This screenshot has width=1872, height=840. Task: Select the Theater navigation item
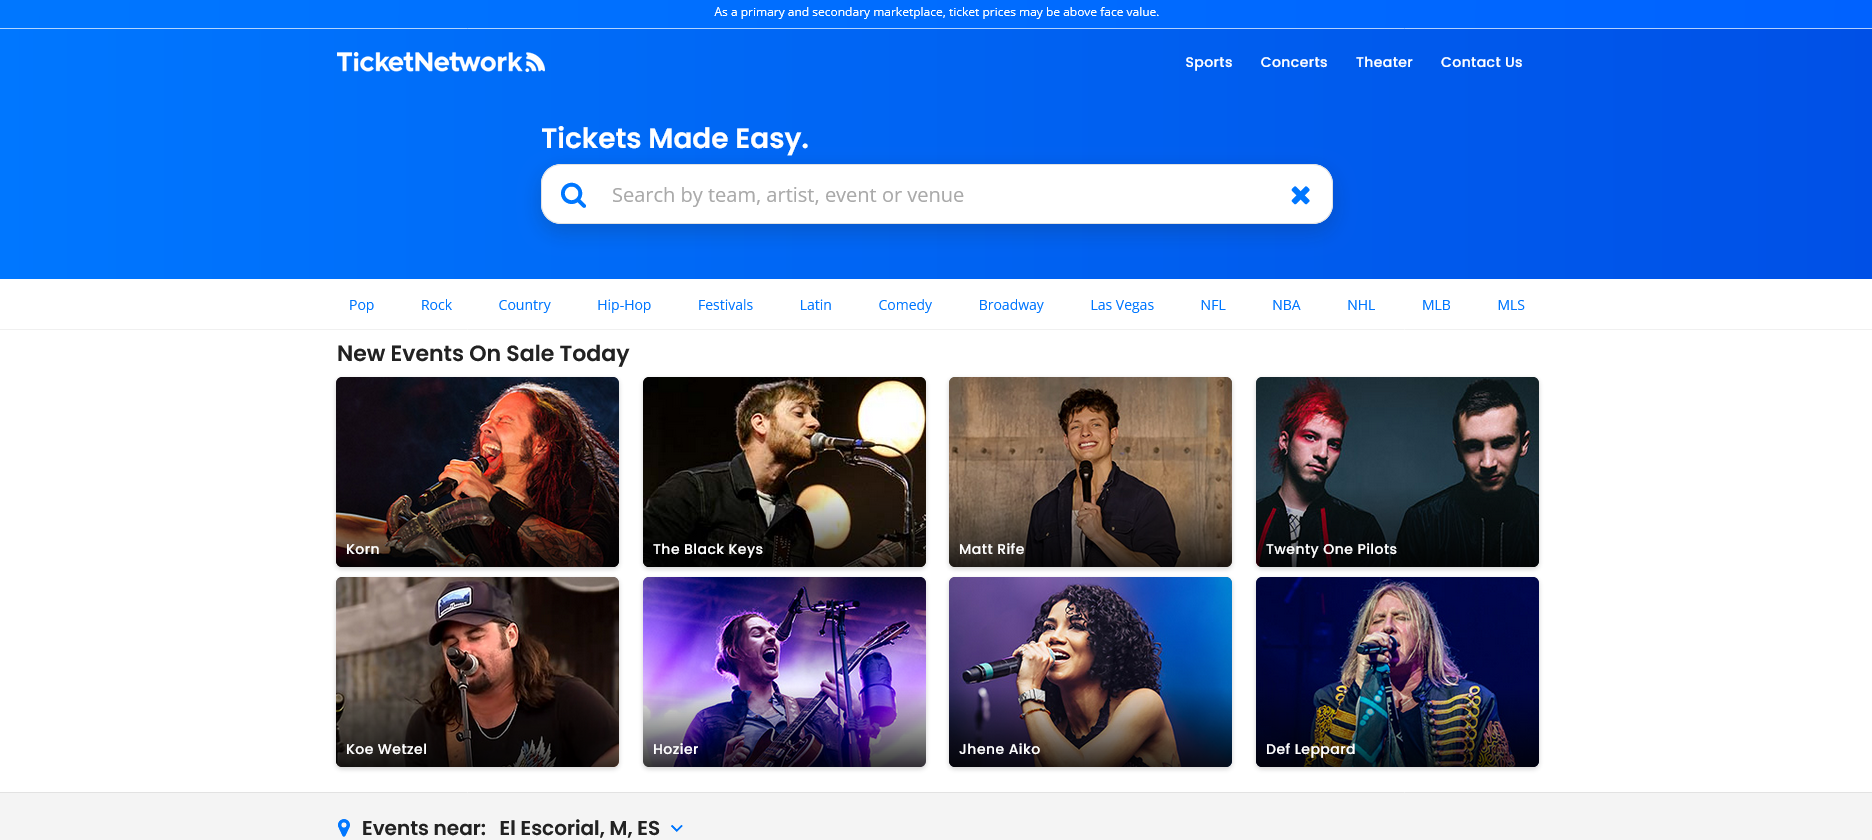pos(1384,62)
